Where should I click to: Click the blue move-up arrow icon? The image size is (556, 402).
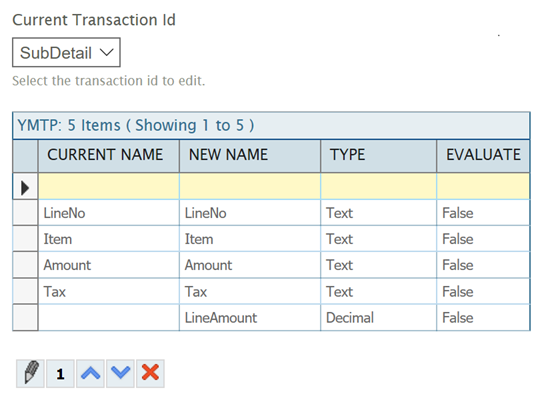(x=90, y=373)
